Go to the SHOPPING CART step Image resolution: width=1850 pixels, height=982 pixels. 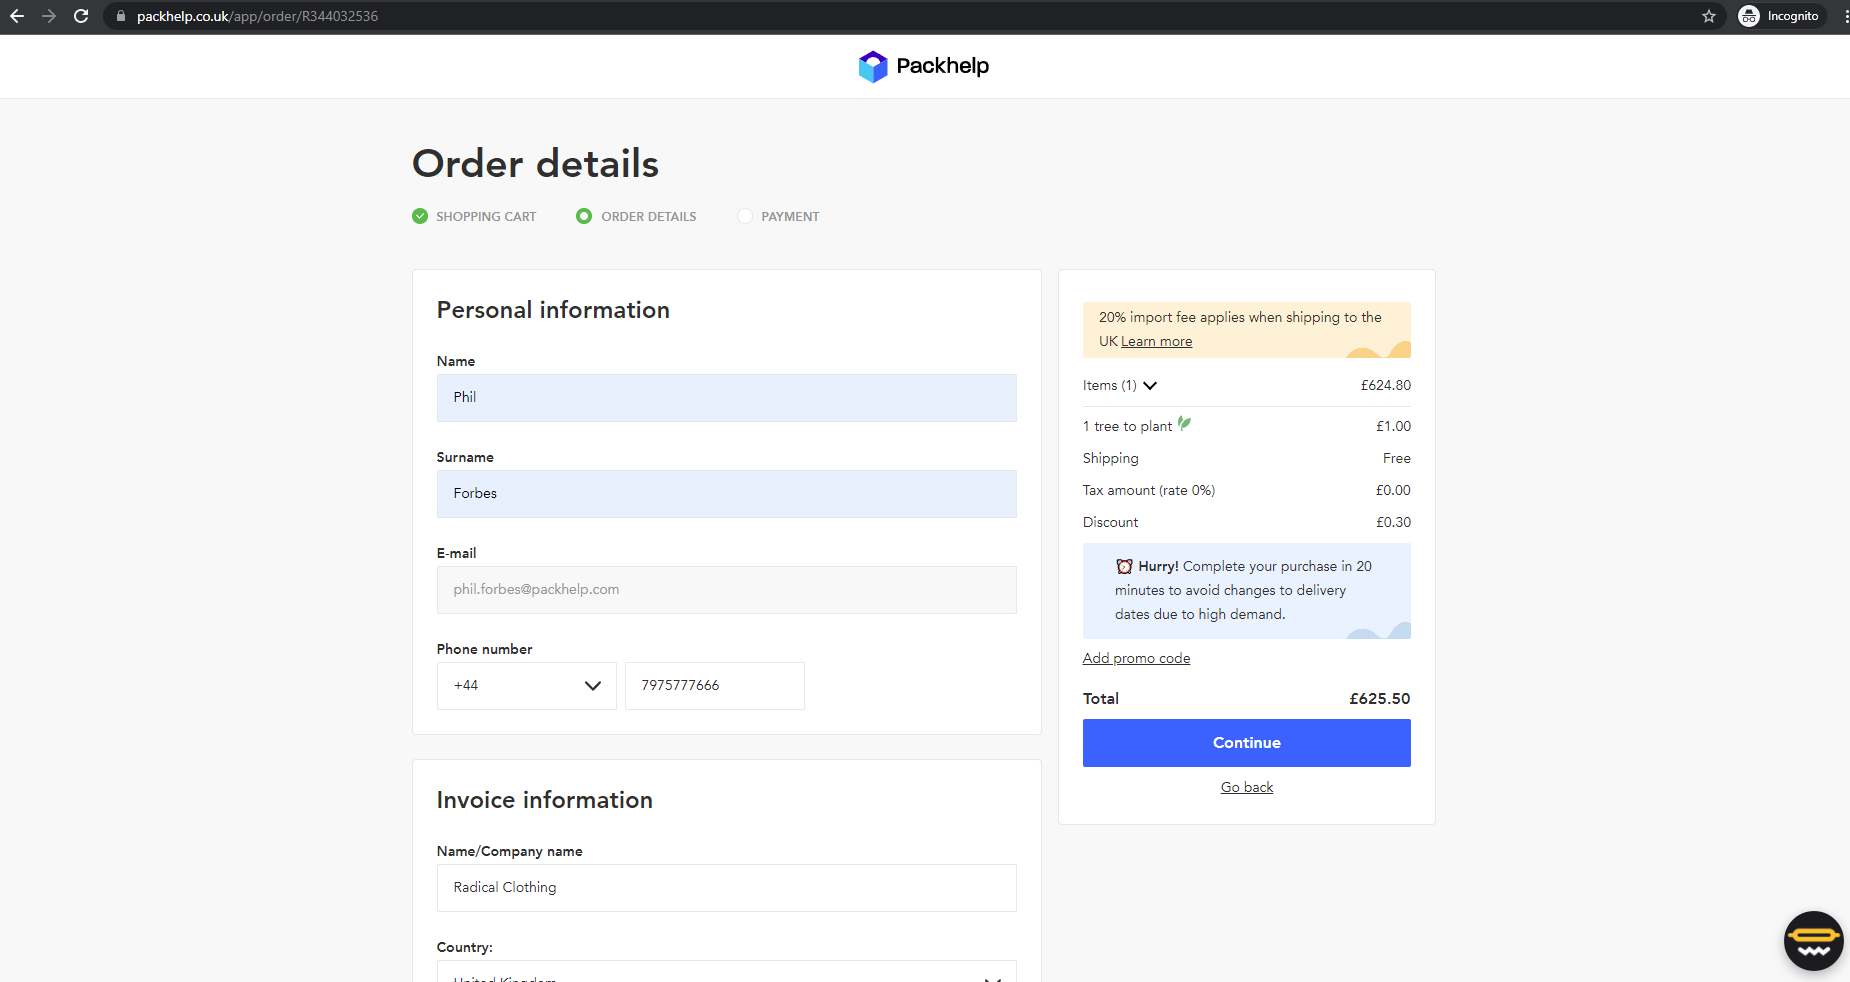tap(486, 217)
